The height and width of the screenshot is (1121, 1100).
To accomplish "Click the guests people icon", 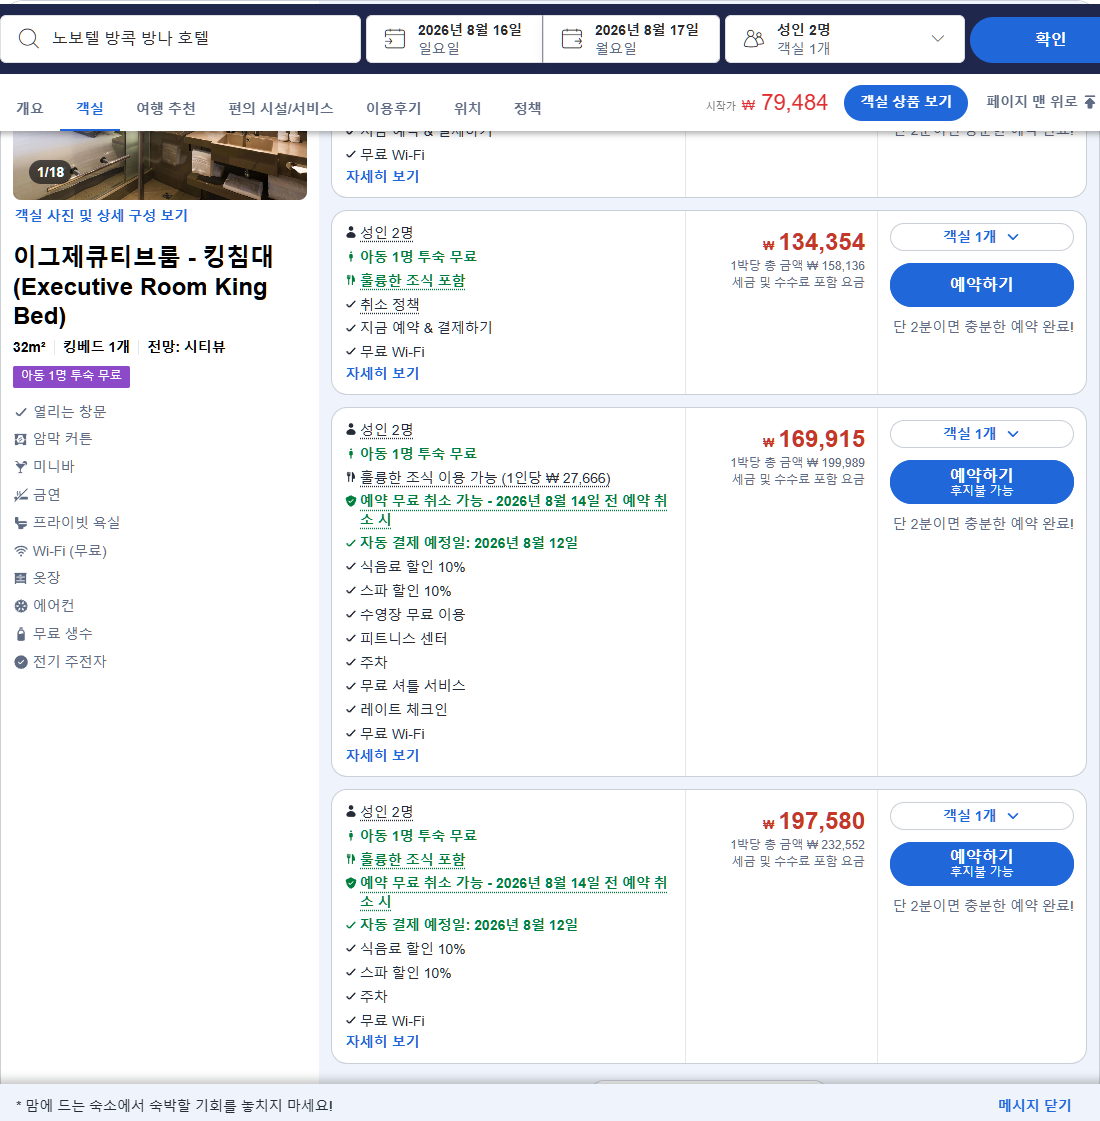I will 753,39.
